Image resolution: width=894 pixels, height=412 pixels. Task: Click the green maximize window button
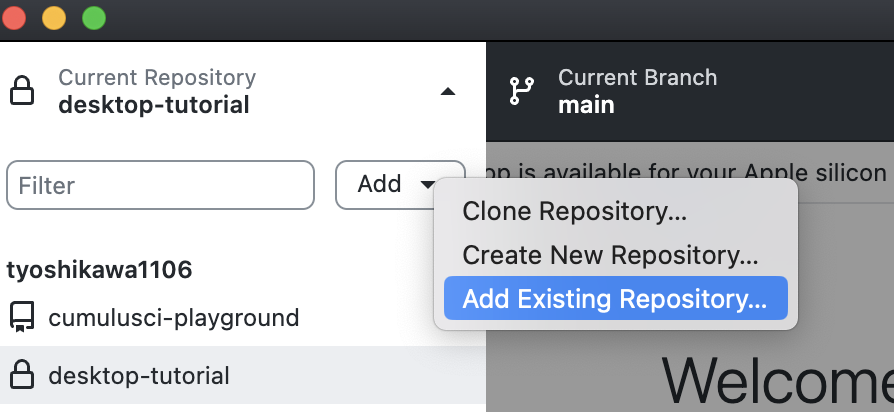click(x=93, y=18)
